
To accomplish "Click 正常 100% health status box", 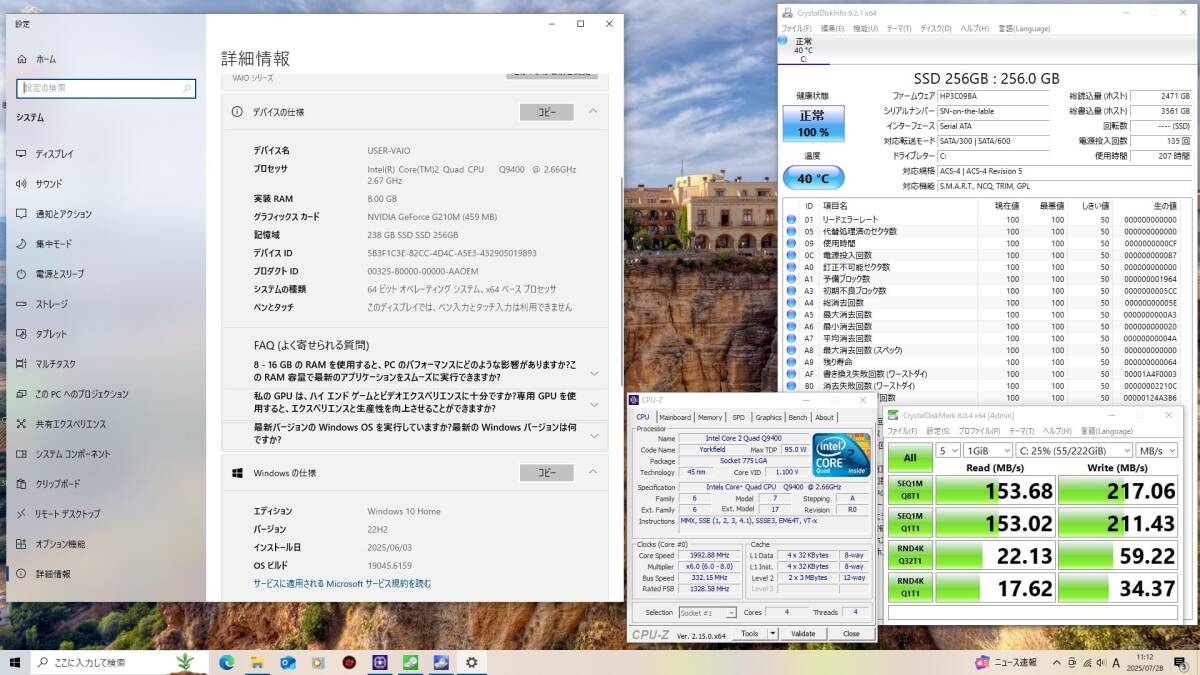I will click(812, 124).
